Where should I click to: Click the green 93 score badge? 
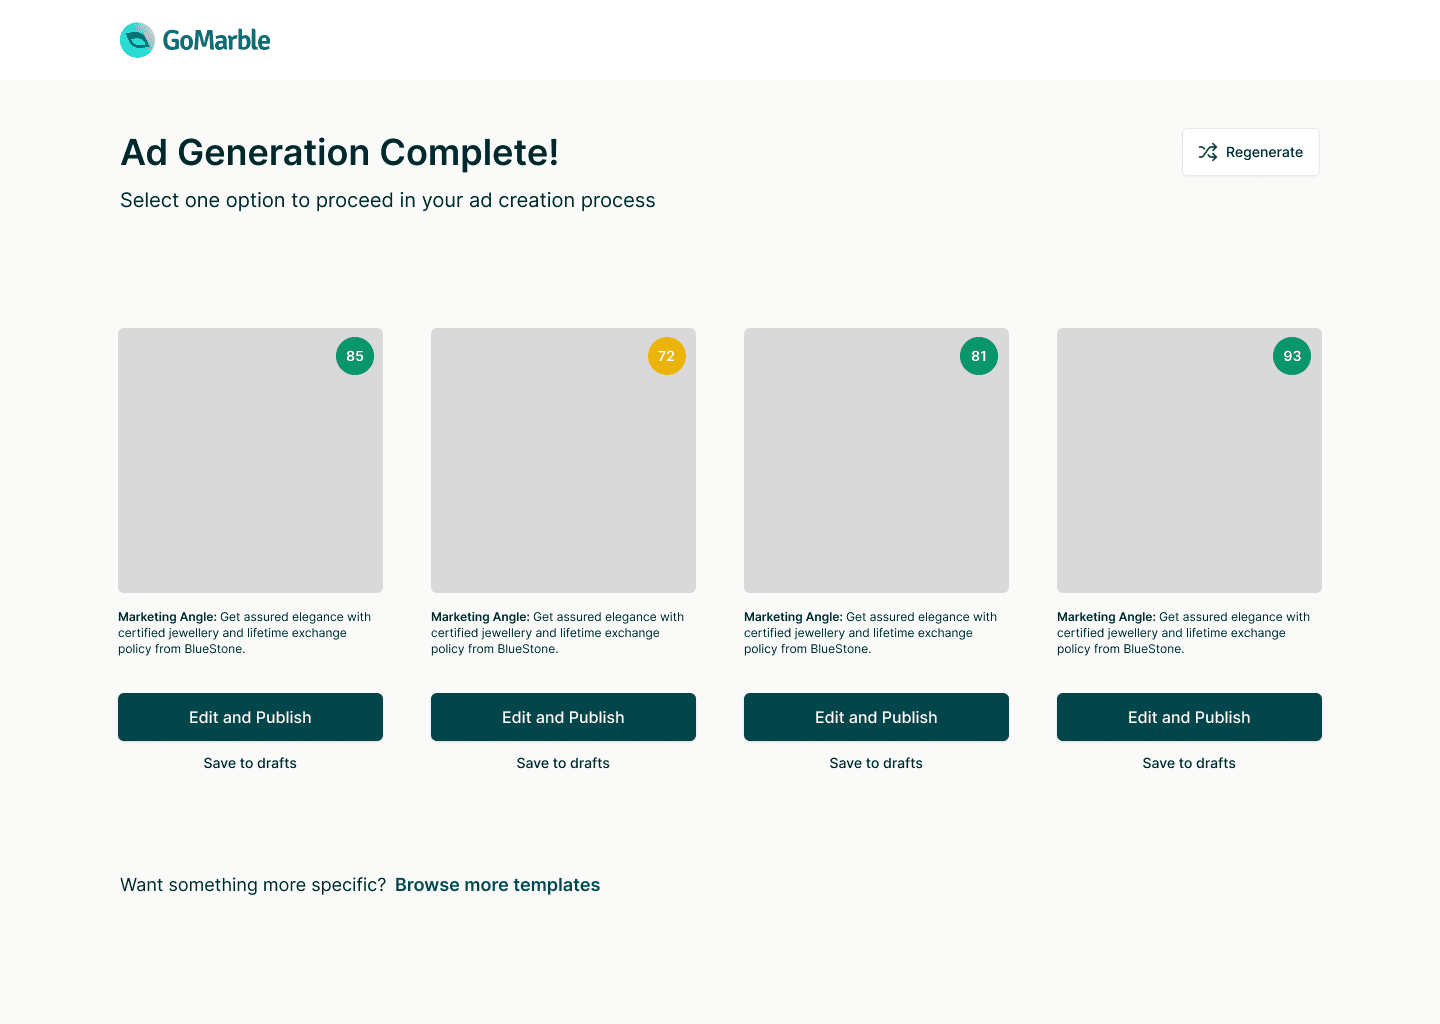[1292, 356]
